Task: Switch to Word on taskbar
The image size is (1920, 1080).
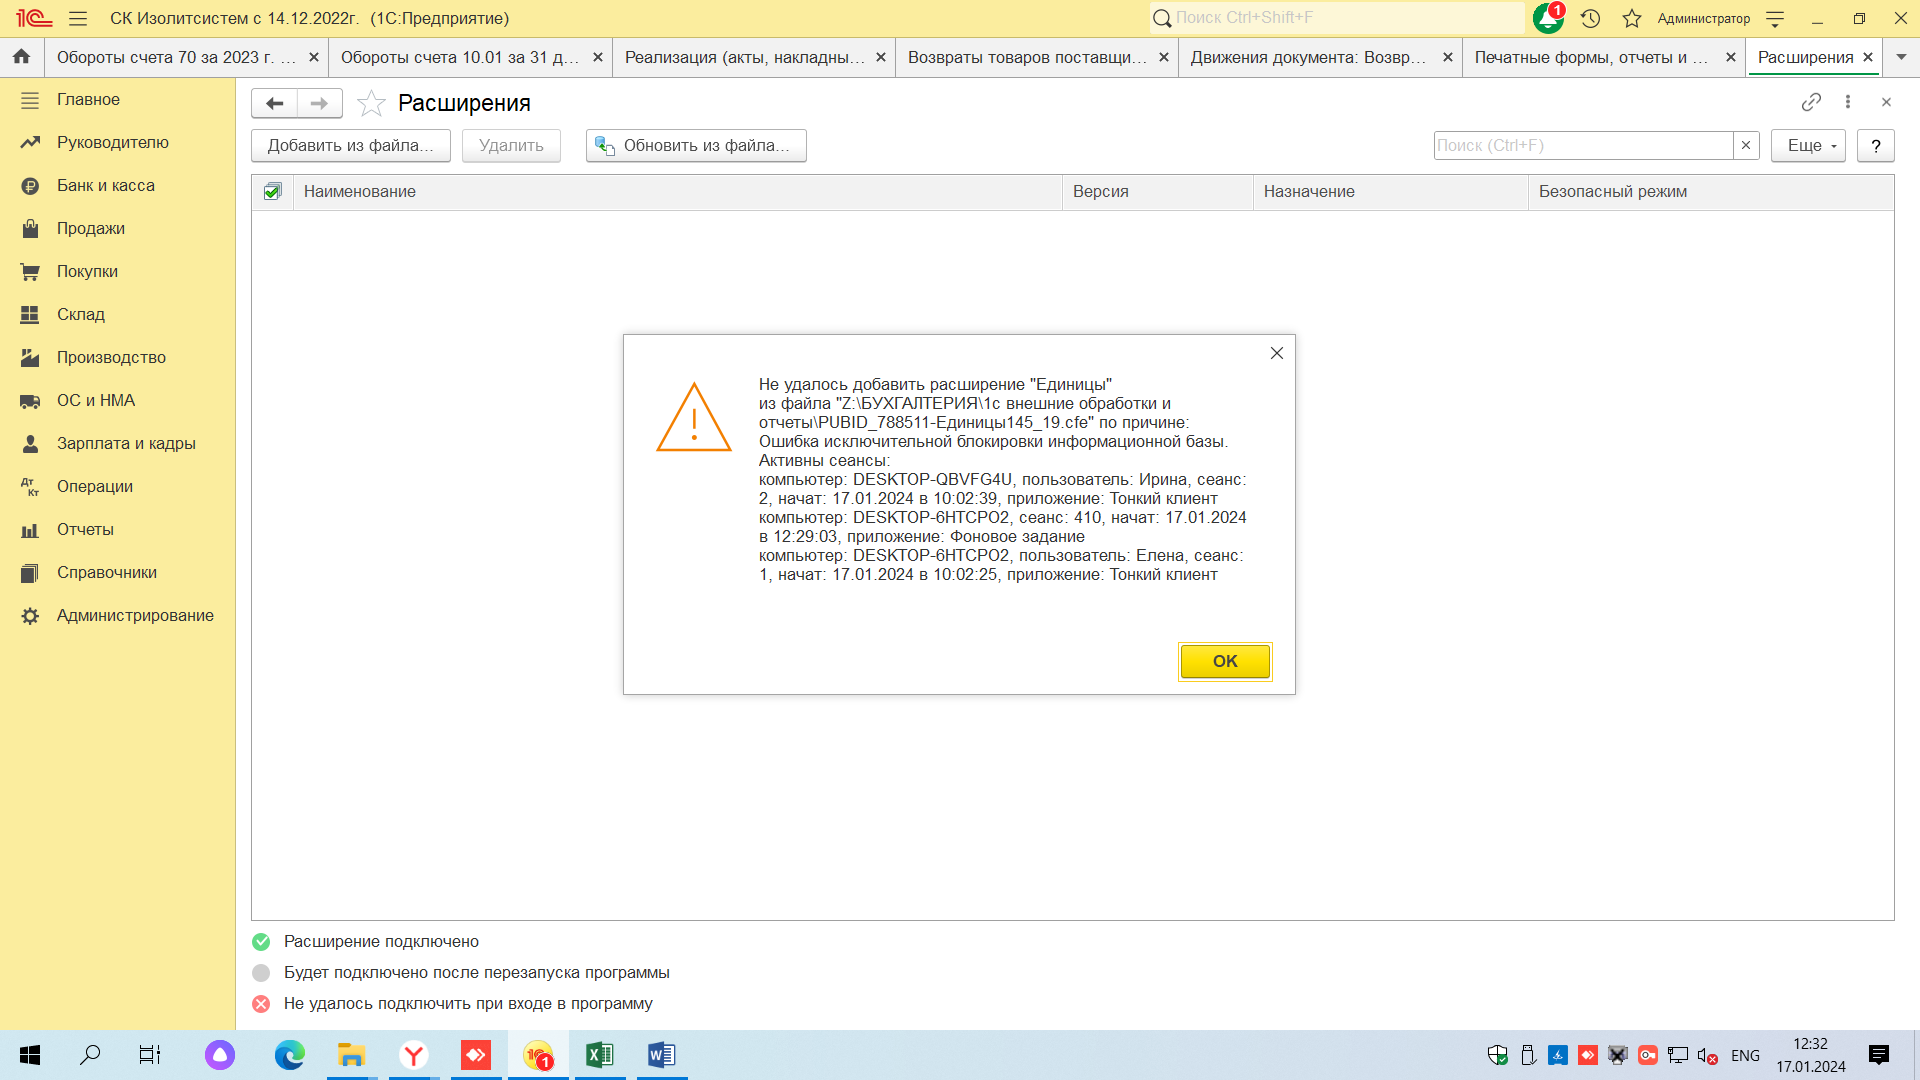Action: click(662, 1055)
